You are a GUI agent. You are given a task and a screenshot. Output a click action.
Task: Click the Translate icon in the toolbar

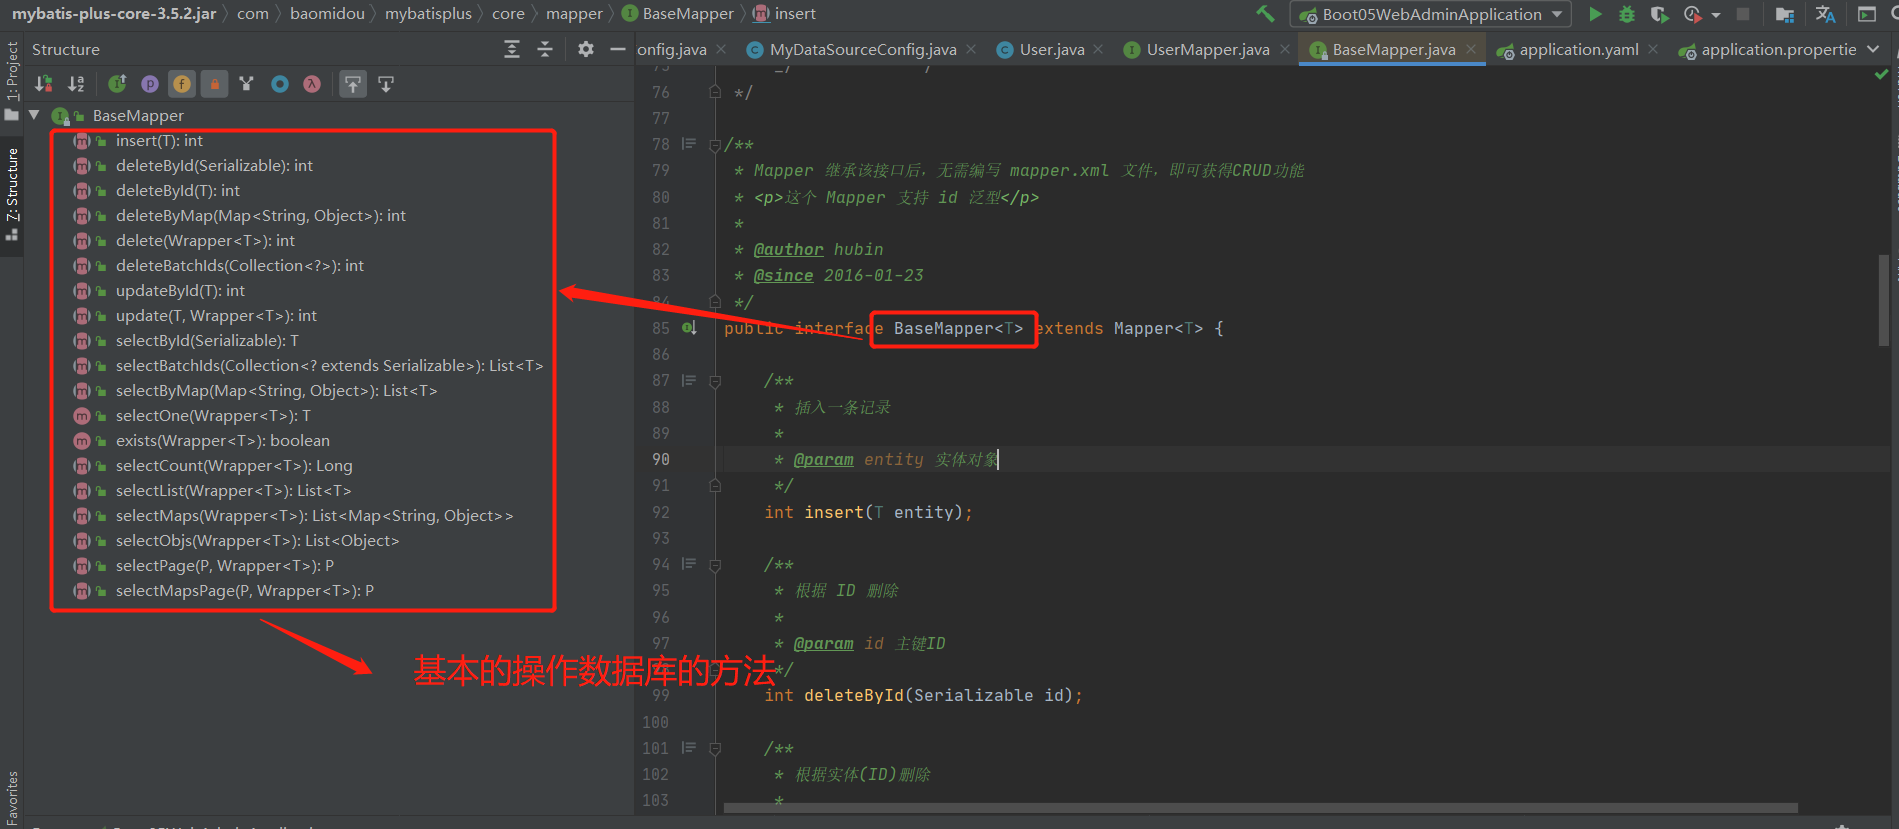pyautogui.click(x=1825, y=14)
